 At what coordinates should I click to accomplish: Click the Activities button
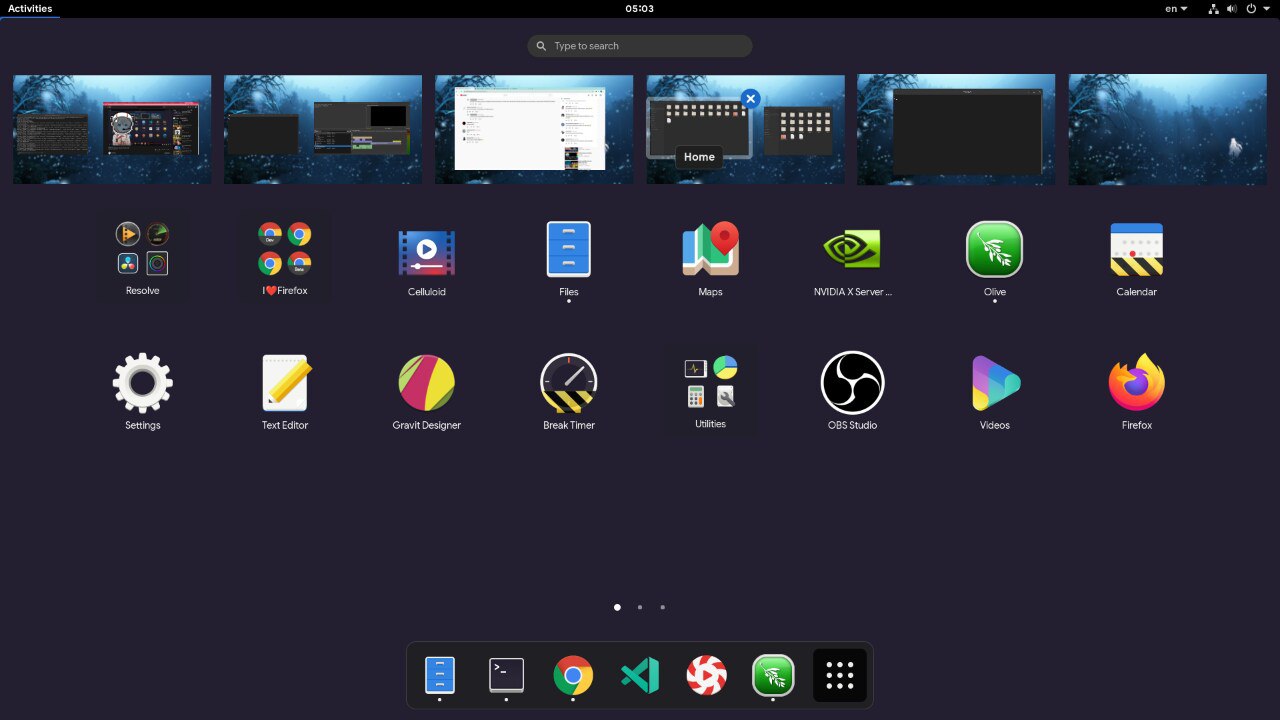(30, 8)
